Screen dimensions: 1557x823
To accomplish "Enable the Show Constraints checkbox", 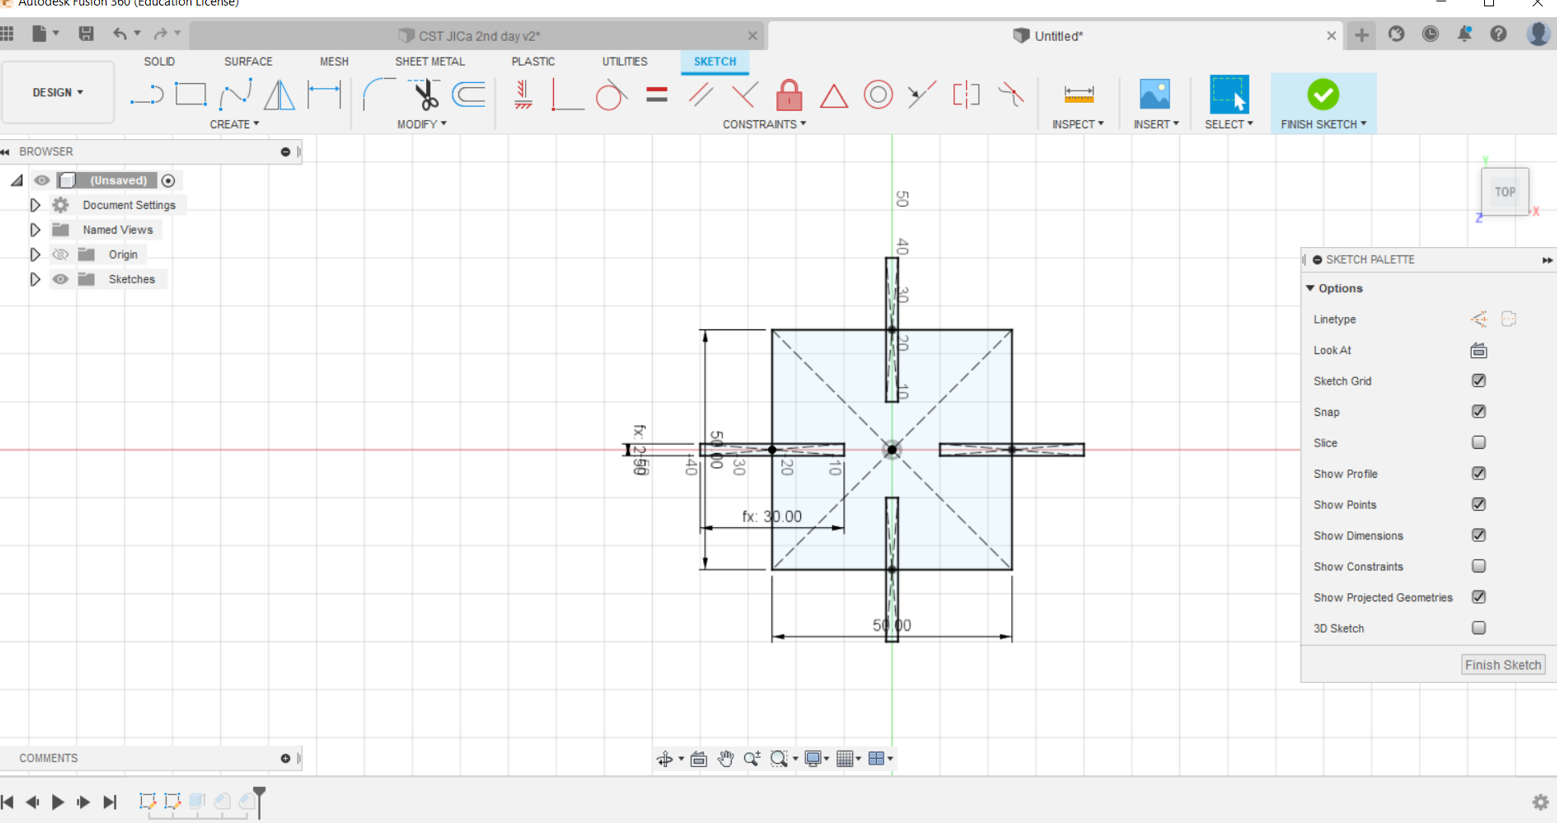I will point(1478,567).
